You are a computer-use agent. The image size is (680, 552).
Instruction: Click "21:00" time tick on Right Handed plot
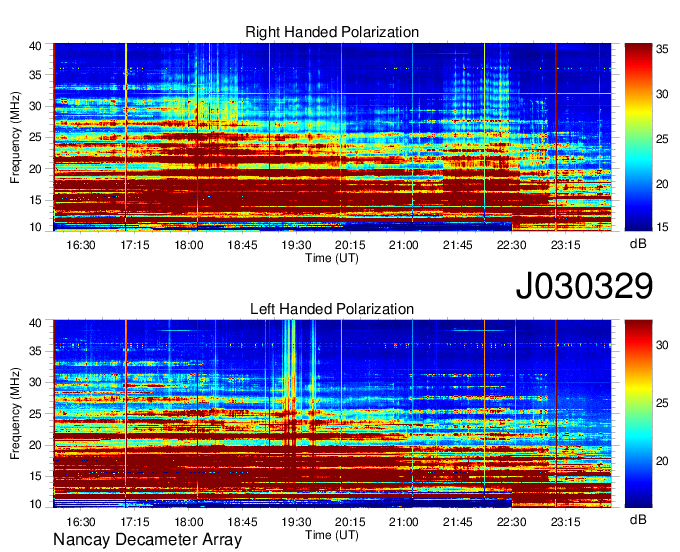[404, 245]
